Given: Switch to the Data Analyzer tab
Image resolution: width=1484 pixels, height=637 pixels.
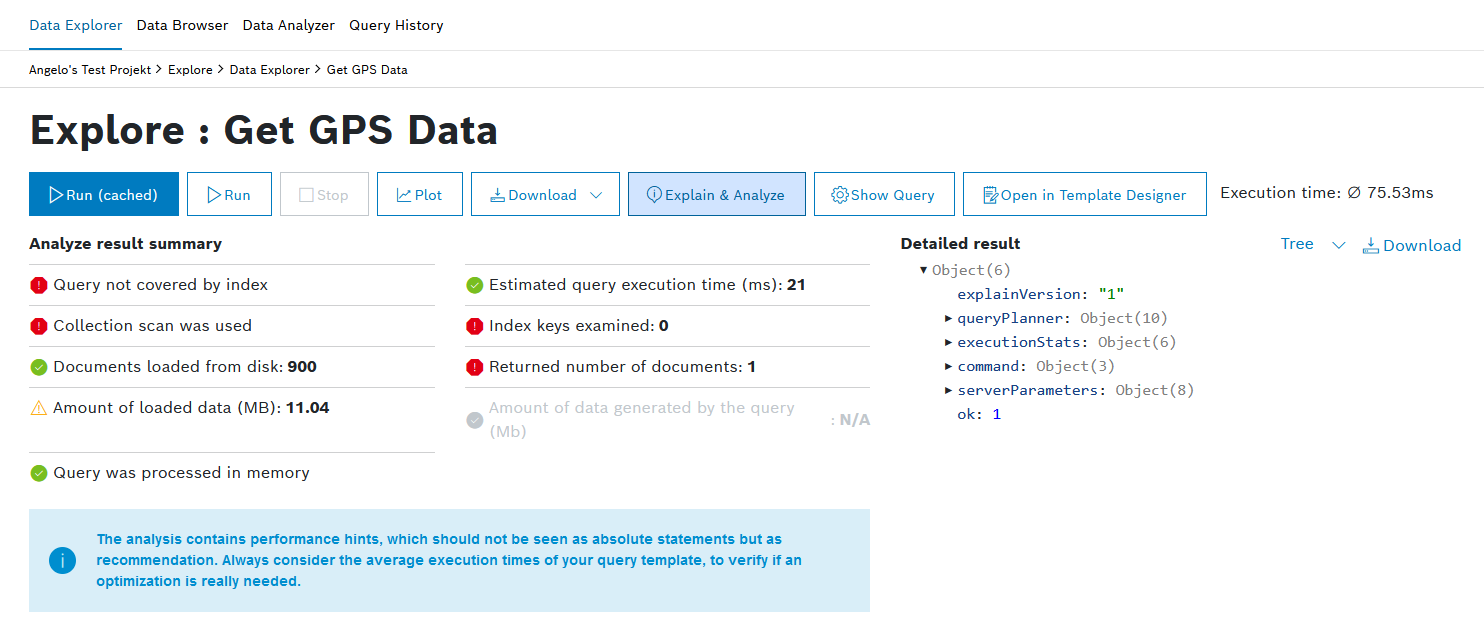Looking at the screenshot, I should pyautogui.click(x=288, y=25).
